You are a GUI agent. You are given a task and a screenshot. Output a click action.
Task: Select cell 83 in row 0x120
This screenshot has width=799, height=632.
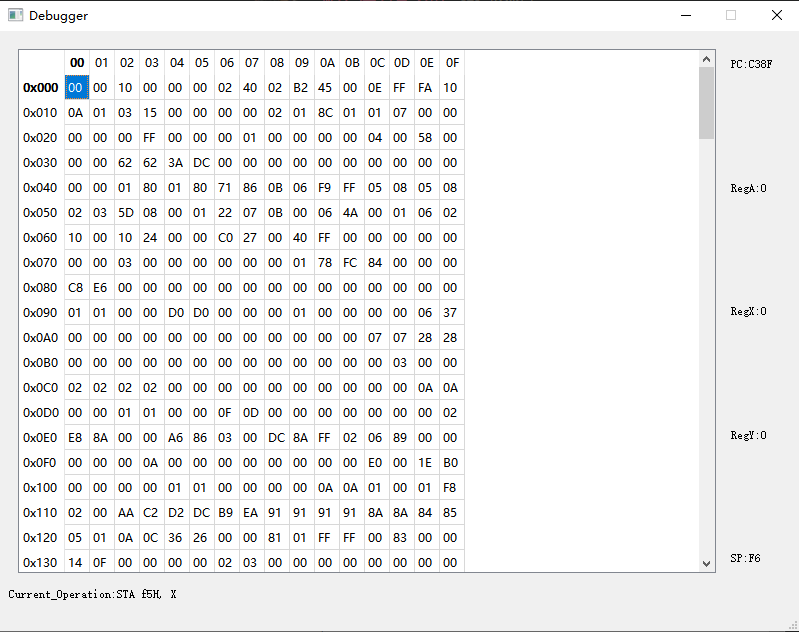(x=402, y=537)
